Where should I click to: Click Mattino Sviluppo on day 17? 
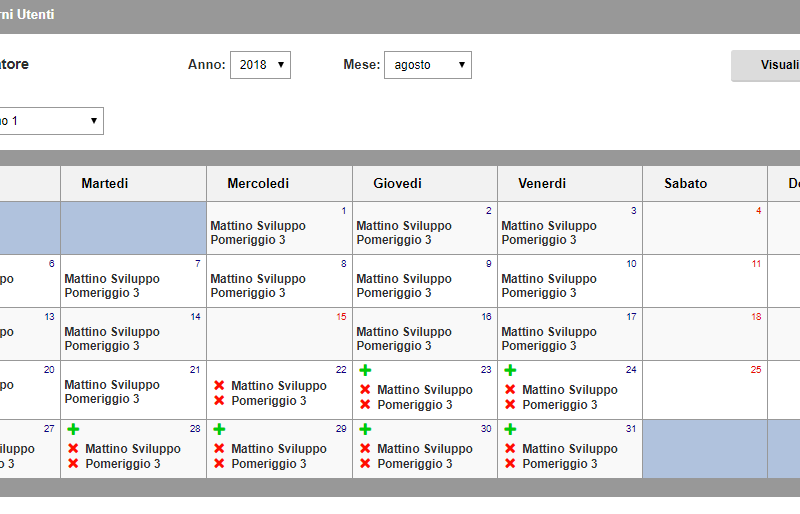click(549, 332)
